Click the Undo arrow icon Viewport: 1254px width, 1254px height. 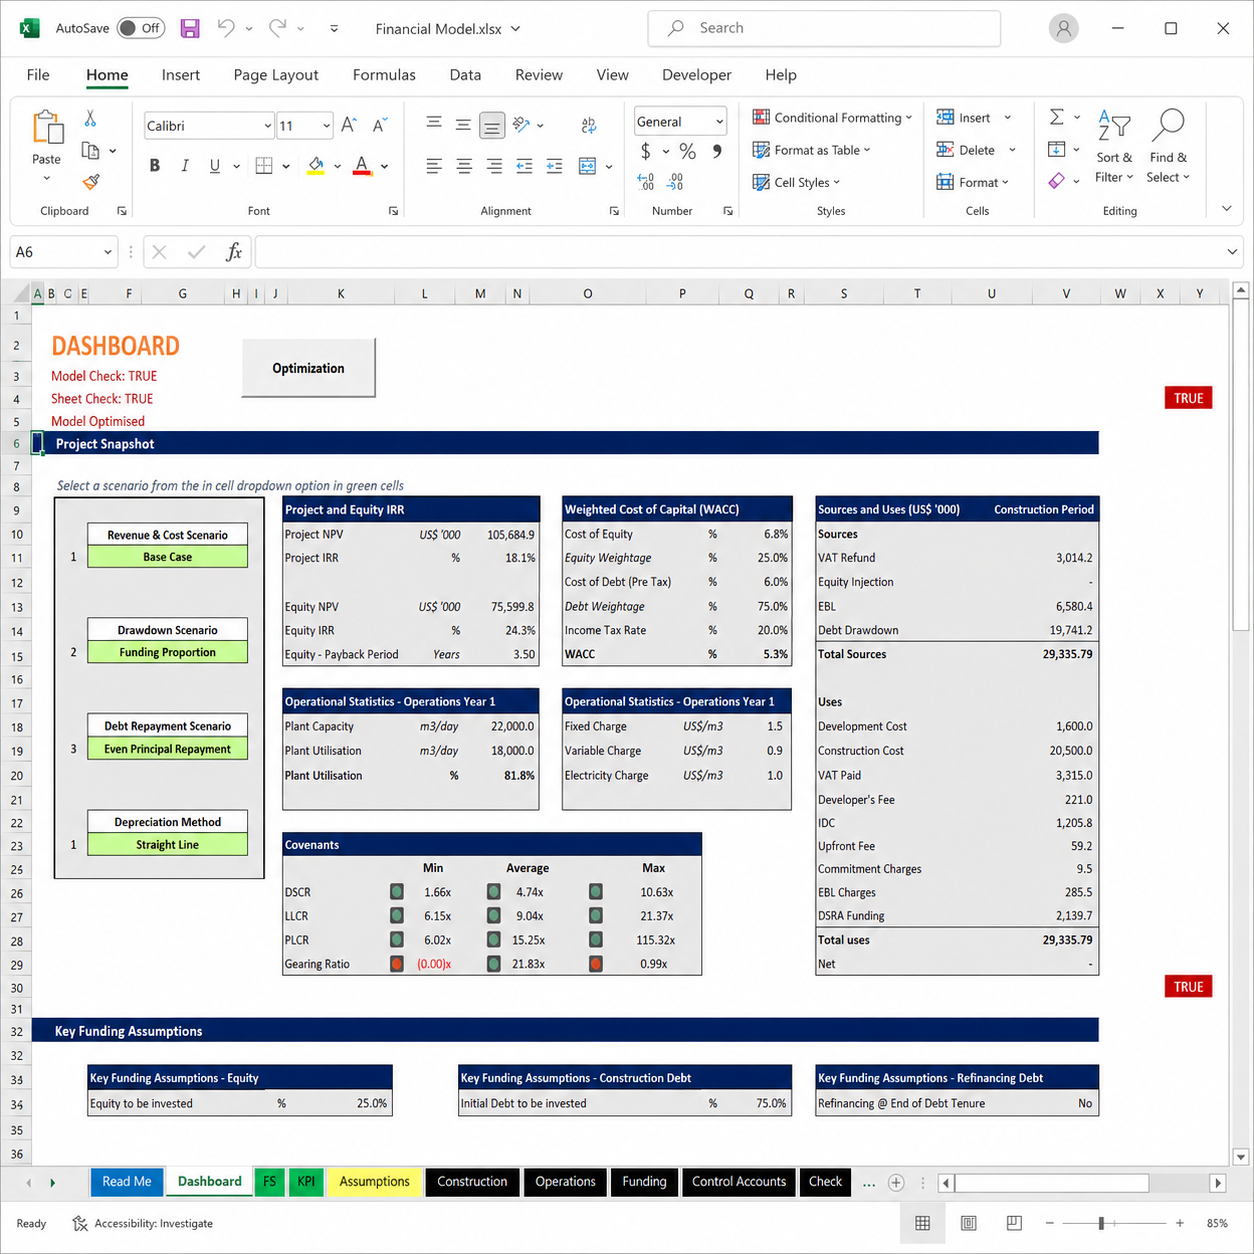pyautogui.click(x=226, y=28)
